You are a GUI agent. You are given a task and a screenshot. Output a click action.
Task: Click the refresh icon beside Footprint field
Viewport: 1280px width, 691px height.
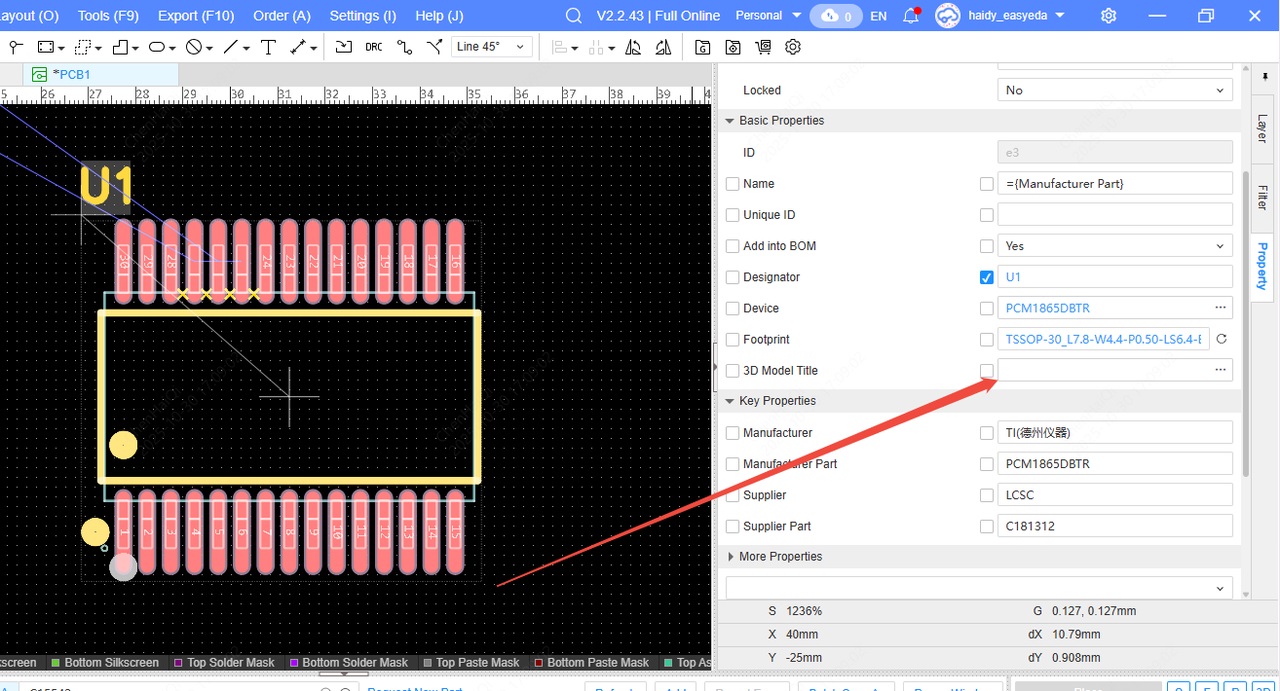[1221, 339]
